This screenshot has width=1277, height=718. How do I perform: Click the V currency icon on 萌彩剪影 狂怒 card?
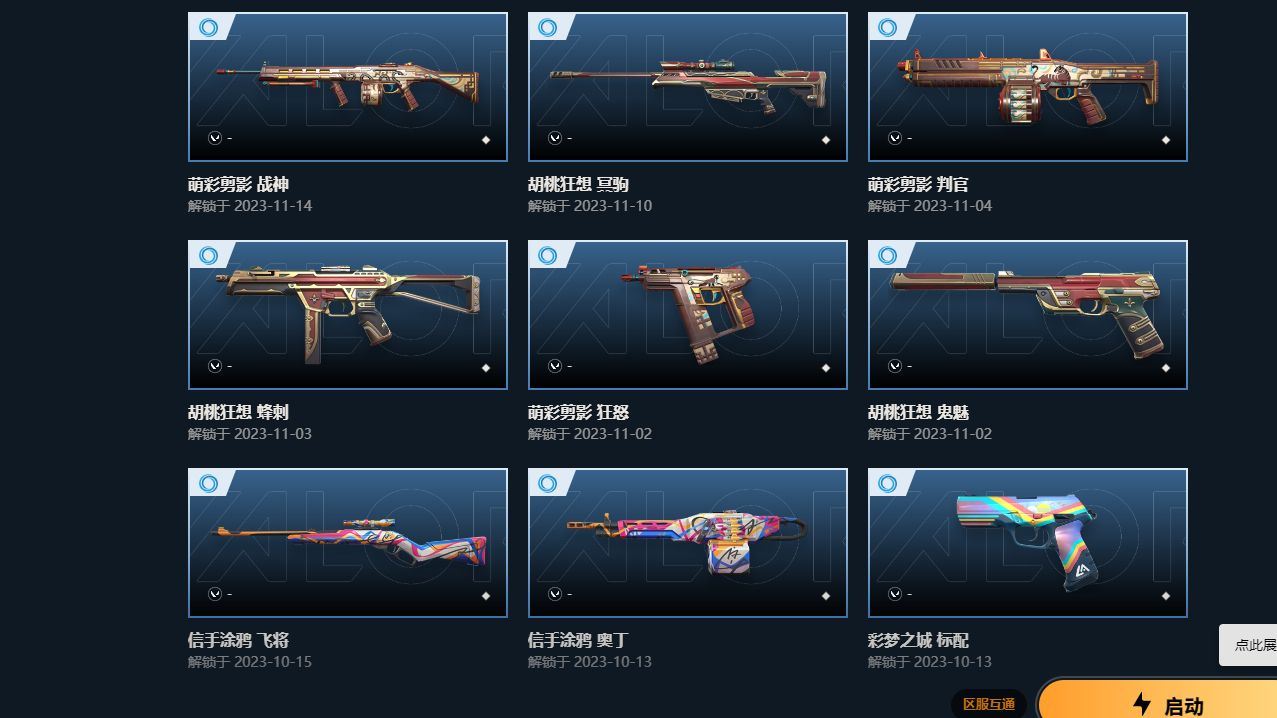tap(555, 367)
